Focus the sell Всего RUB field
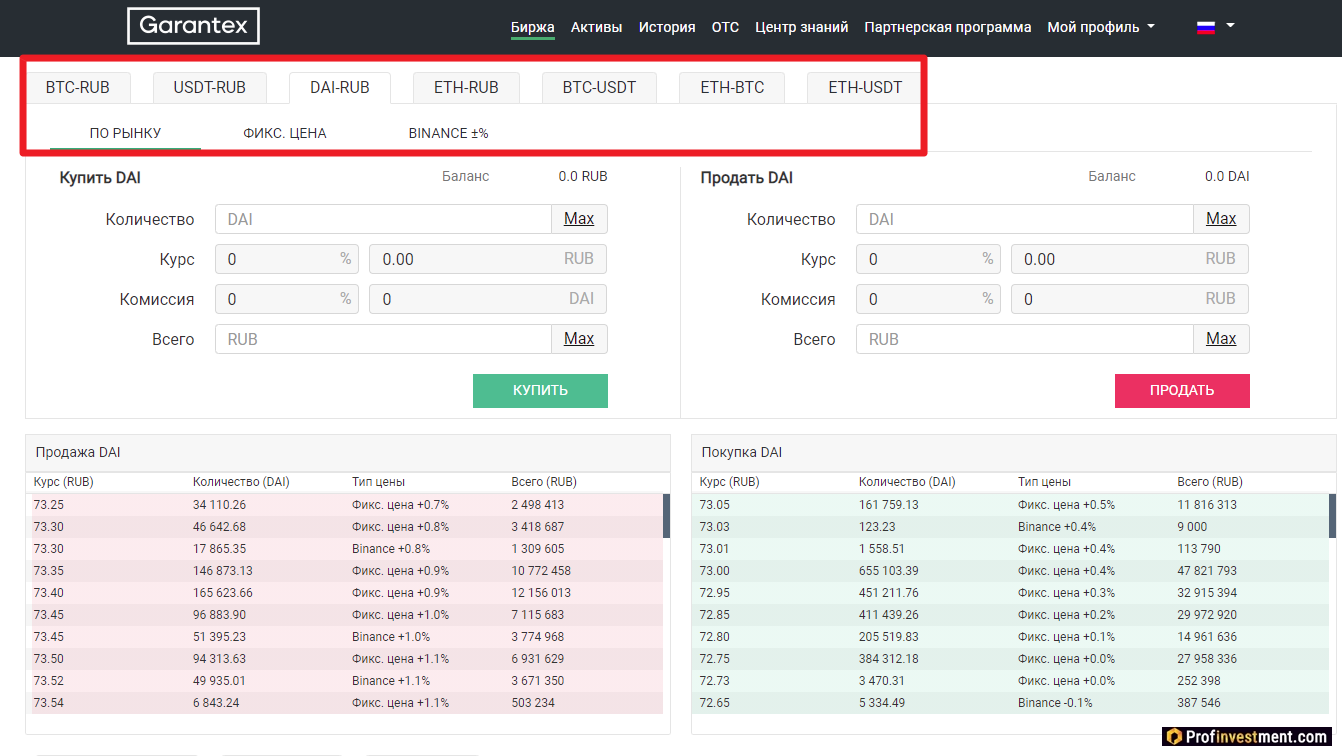Image resolution: width=1342 pixels, height=756 pixels. pyautogui.click(x=1025, y=339)
